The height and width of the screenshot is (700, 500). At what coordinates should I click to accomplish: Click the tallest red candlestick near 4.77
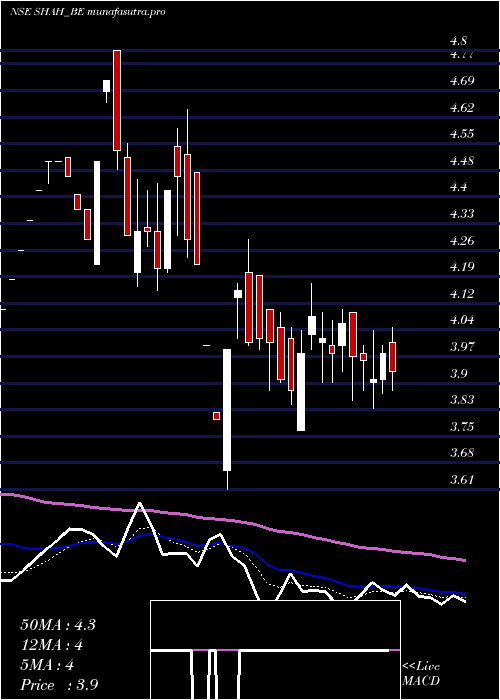117,100
